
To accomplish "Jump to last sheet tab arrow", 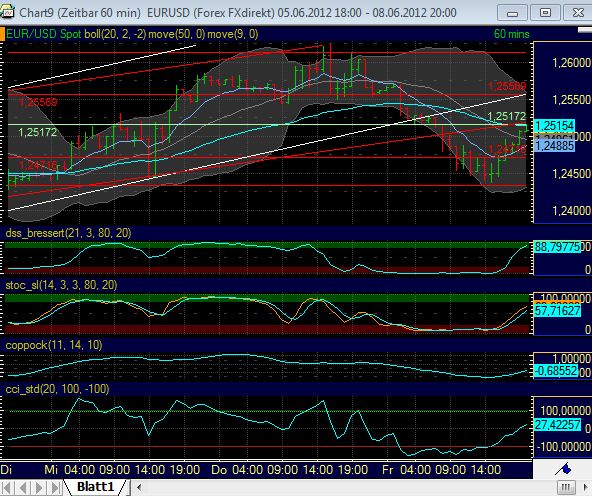I will (55, 487).
